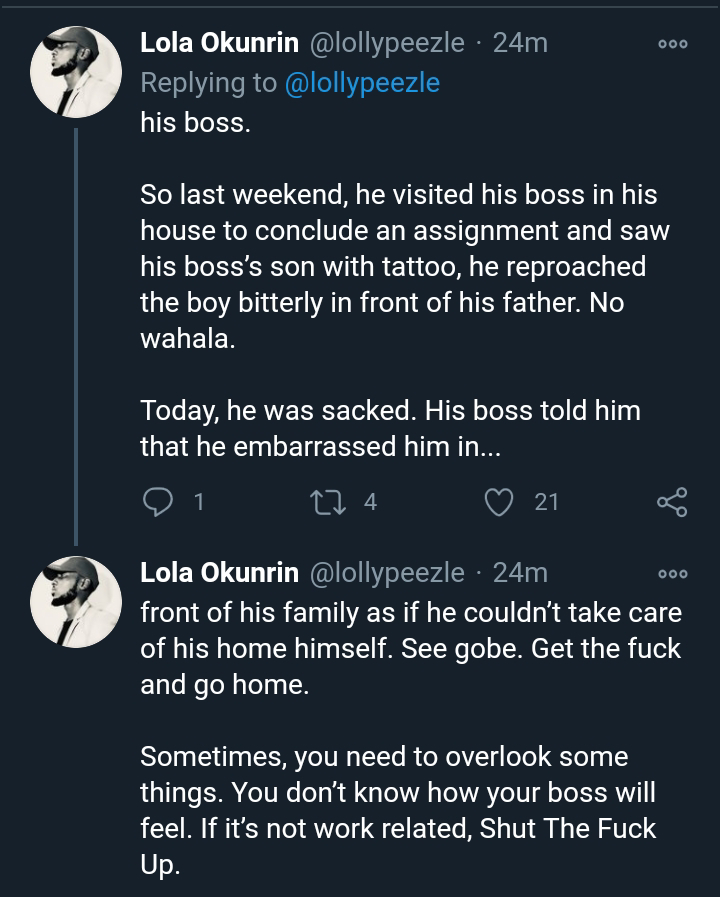Open Lola Okunrin name on second tweet
This screenshot has height=897, width=720.
pyautogui.click(x=219, y=572)
